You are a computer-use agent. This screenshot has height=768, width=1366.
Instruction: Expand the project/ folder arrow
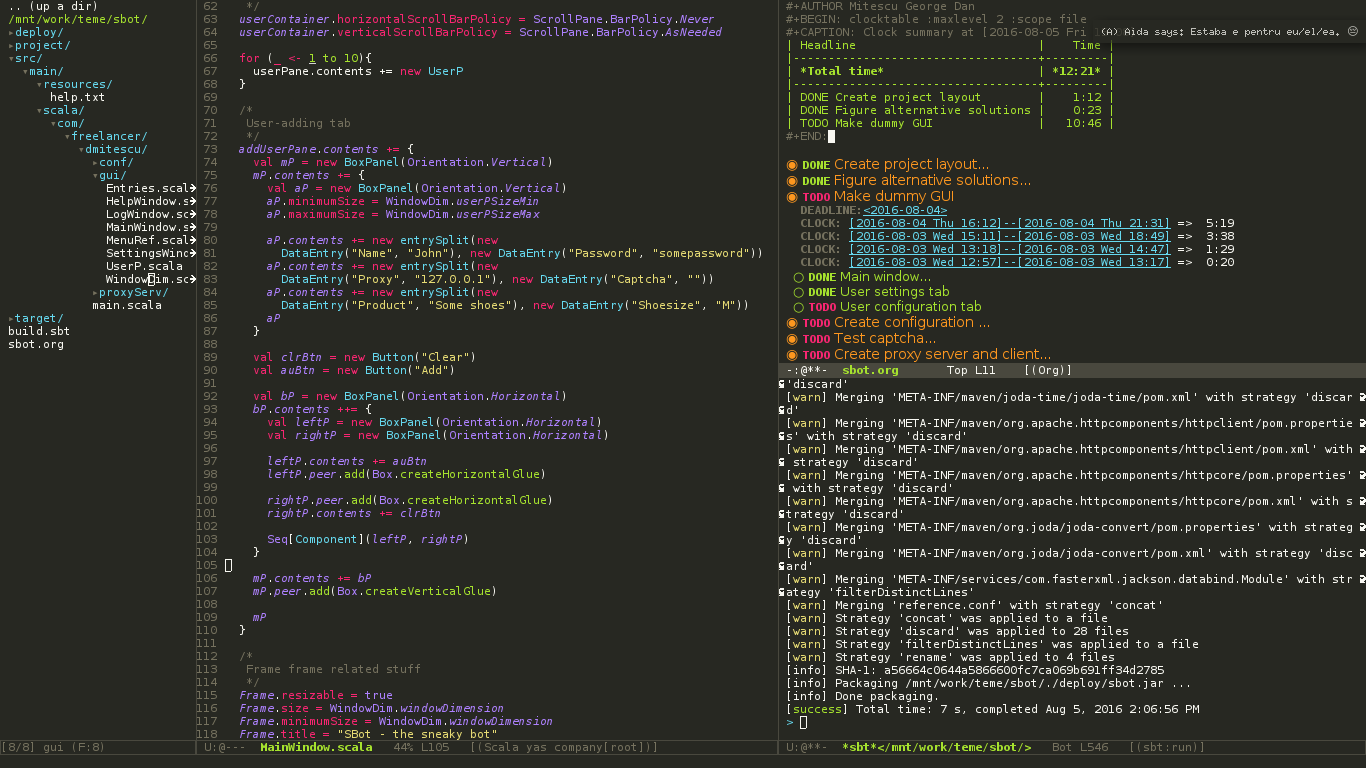11,45
